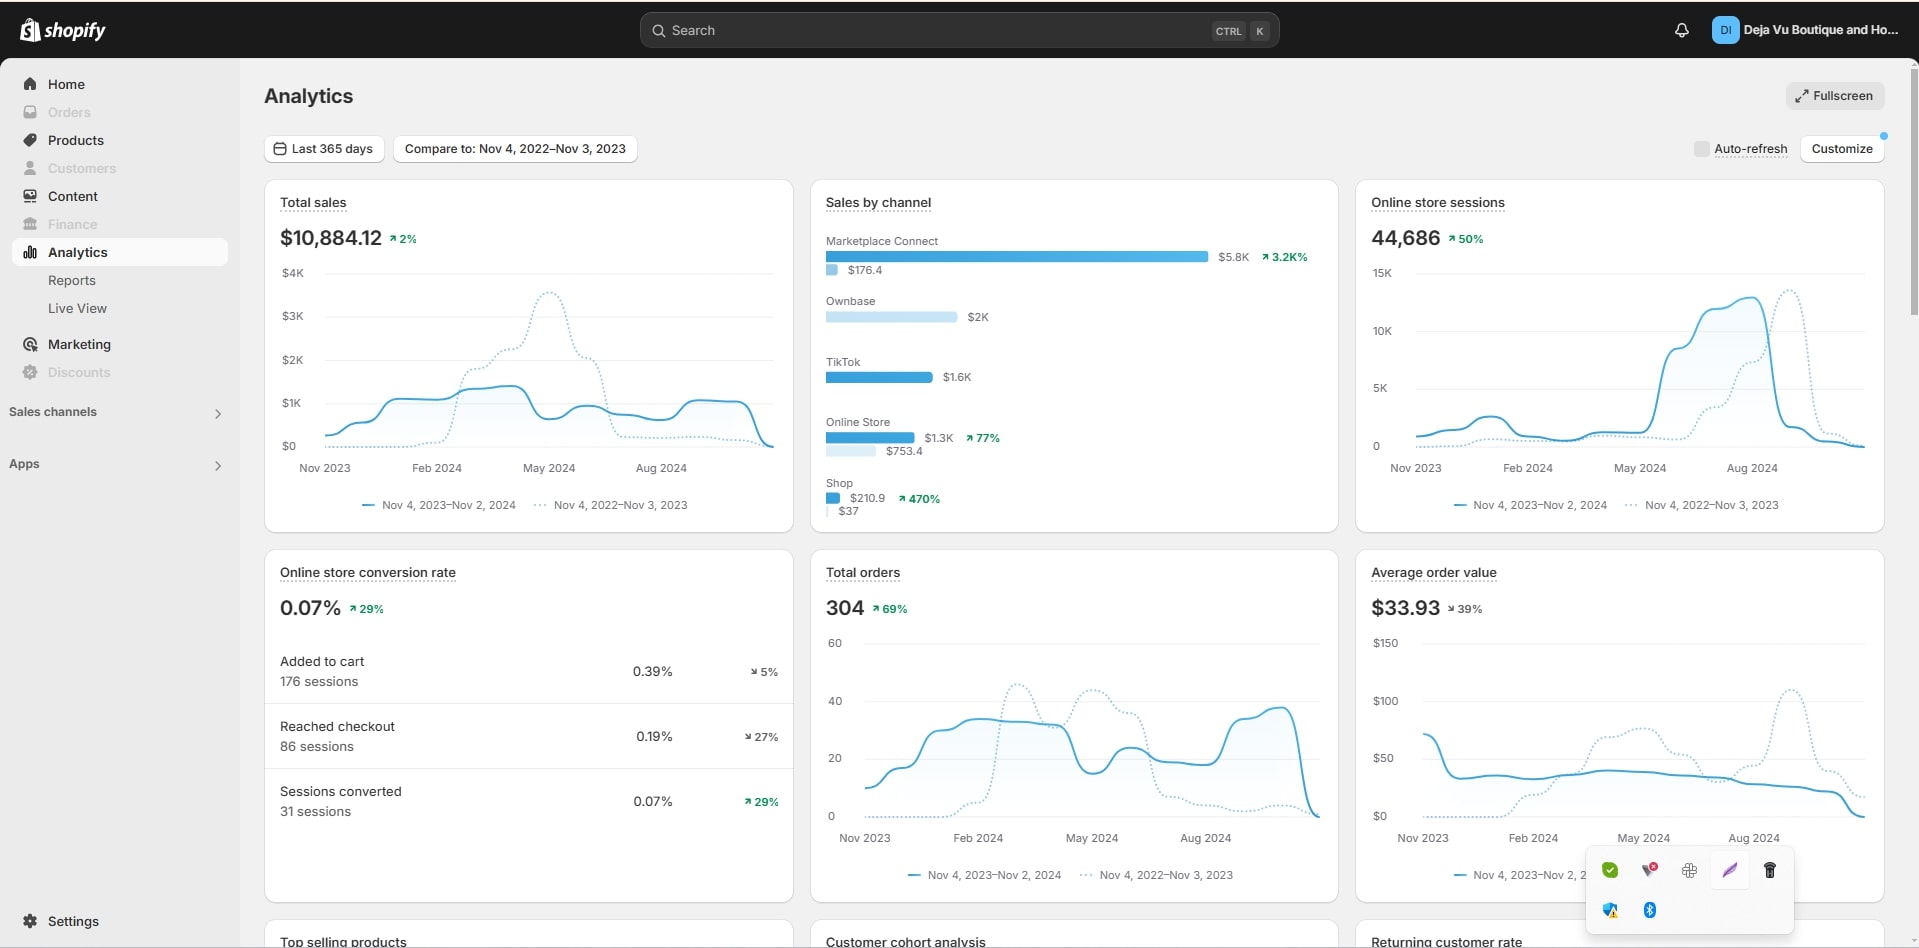Click the Slack icon in the tray popup
The height and width of the screenshot is (948, 1919).
(x=1690, y=870)
